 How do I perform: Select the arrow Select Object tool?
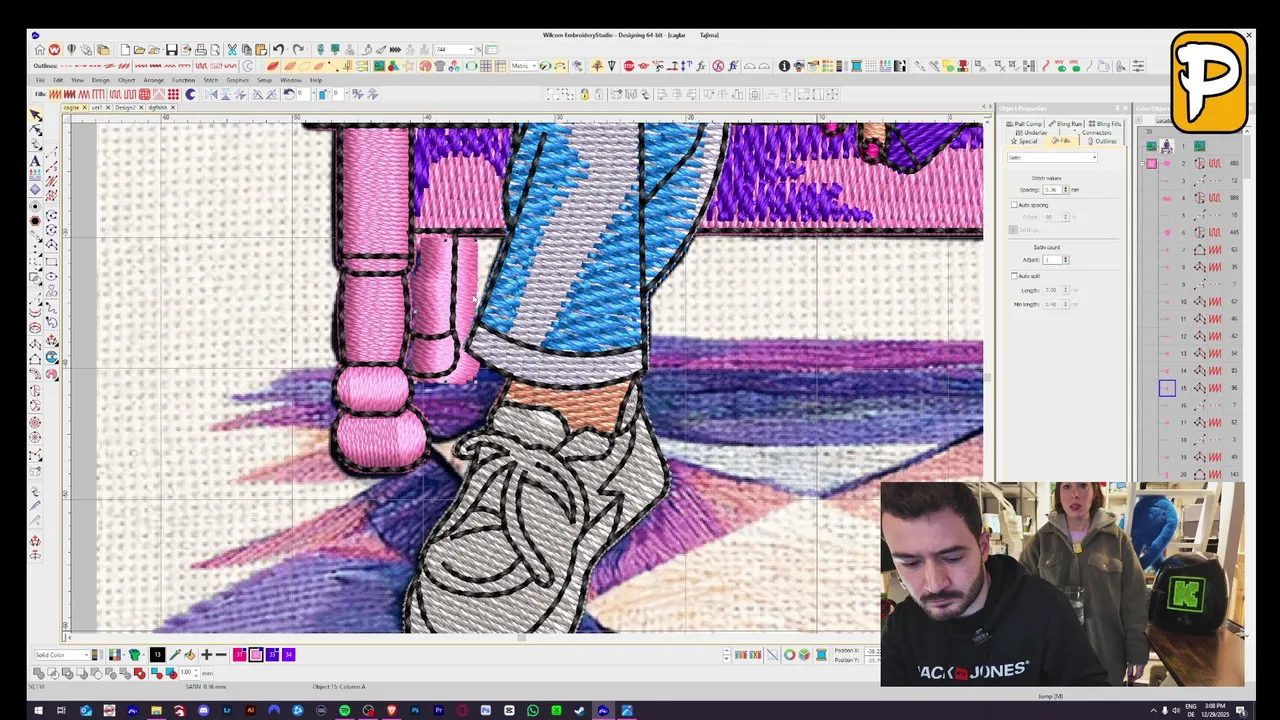click(36, 116)
